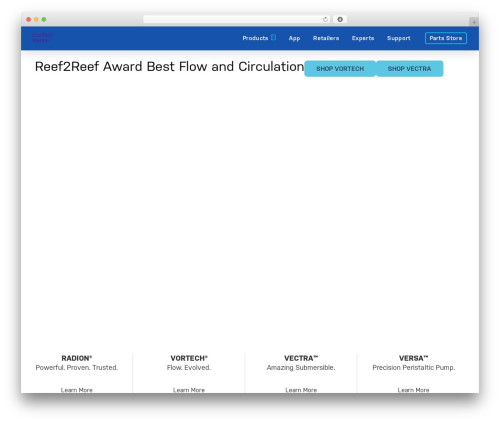Click the Shop Vectra button
Screen dimensions: 500x423
pos(410,69)
